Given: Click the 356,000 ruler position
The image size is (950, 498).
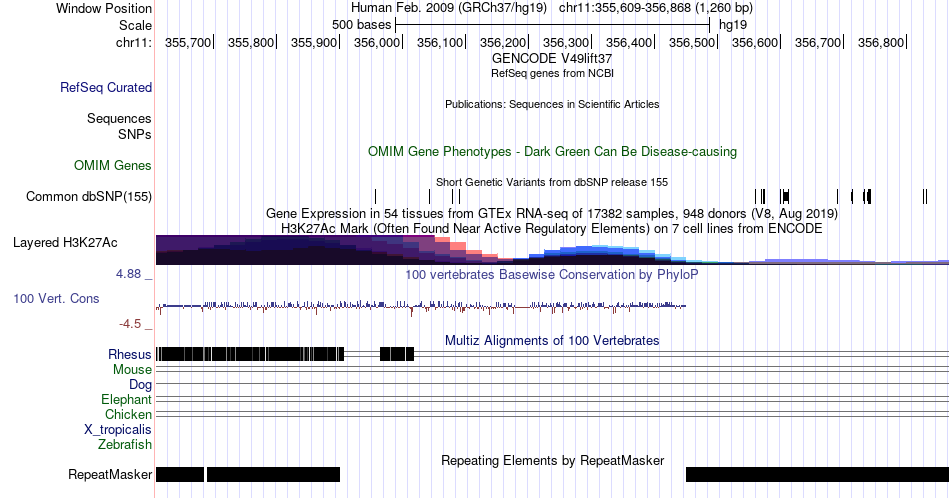Looking at the screenshot, I should point(377,42).
